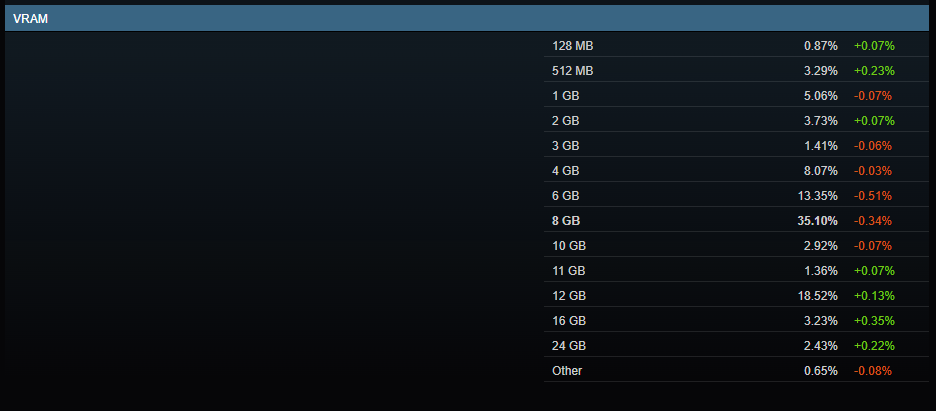Viewport: 936px width, 411px height.
Task: Click the 6 GB entry
Action: [x=736, y=196]
